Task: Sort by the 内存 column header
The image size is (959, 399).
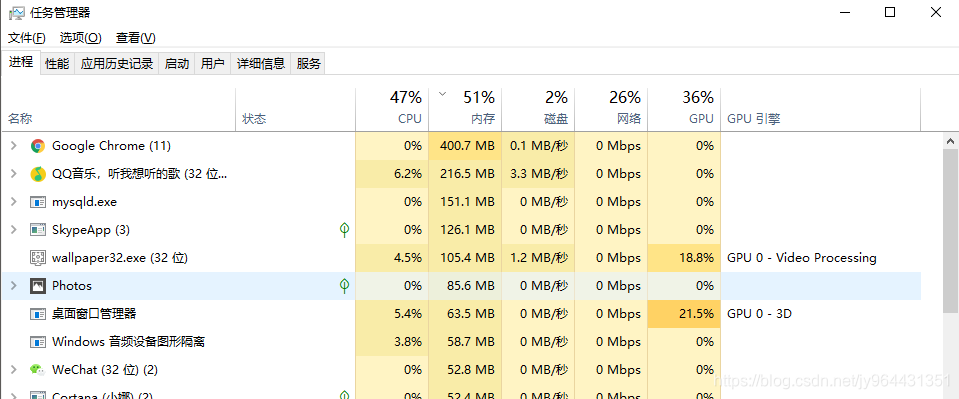Action: [x=465, y=110]
